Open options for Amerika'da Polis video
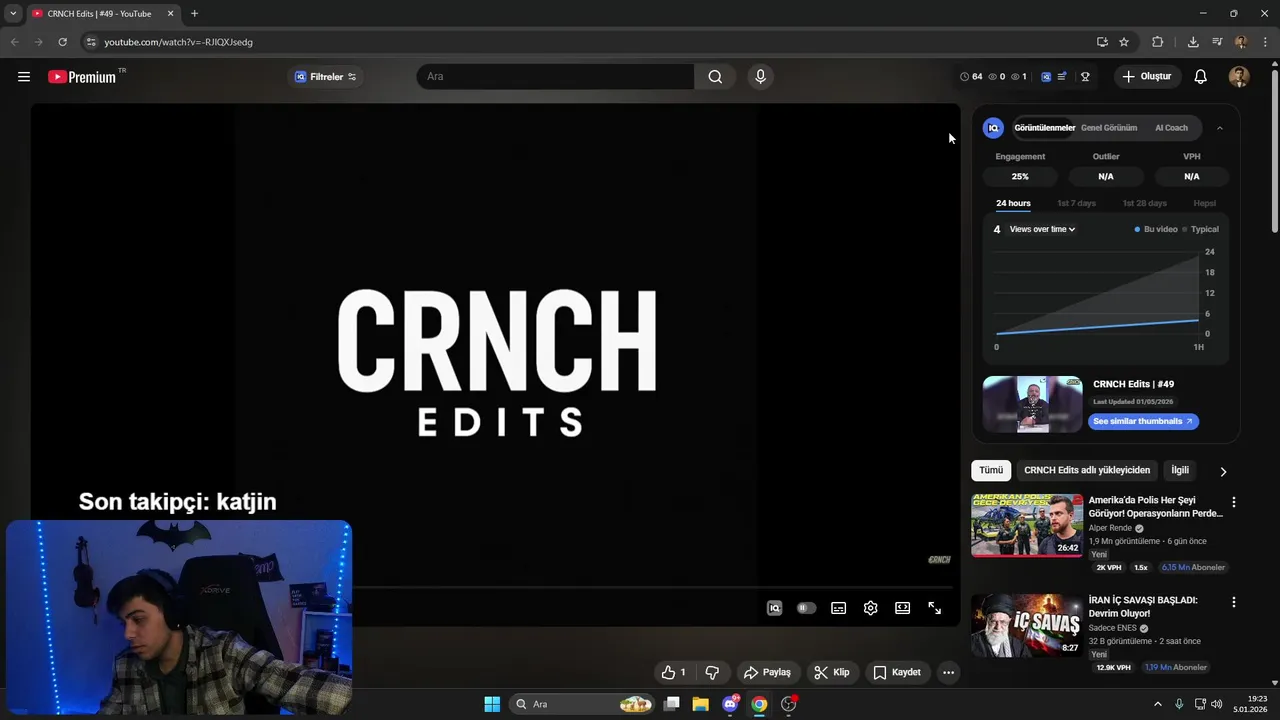The width and height of the screenshot is (1280, 720). (1233, 502)
